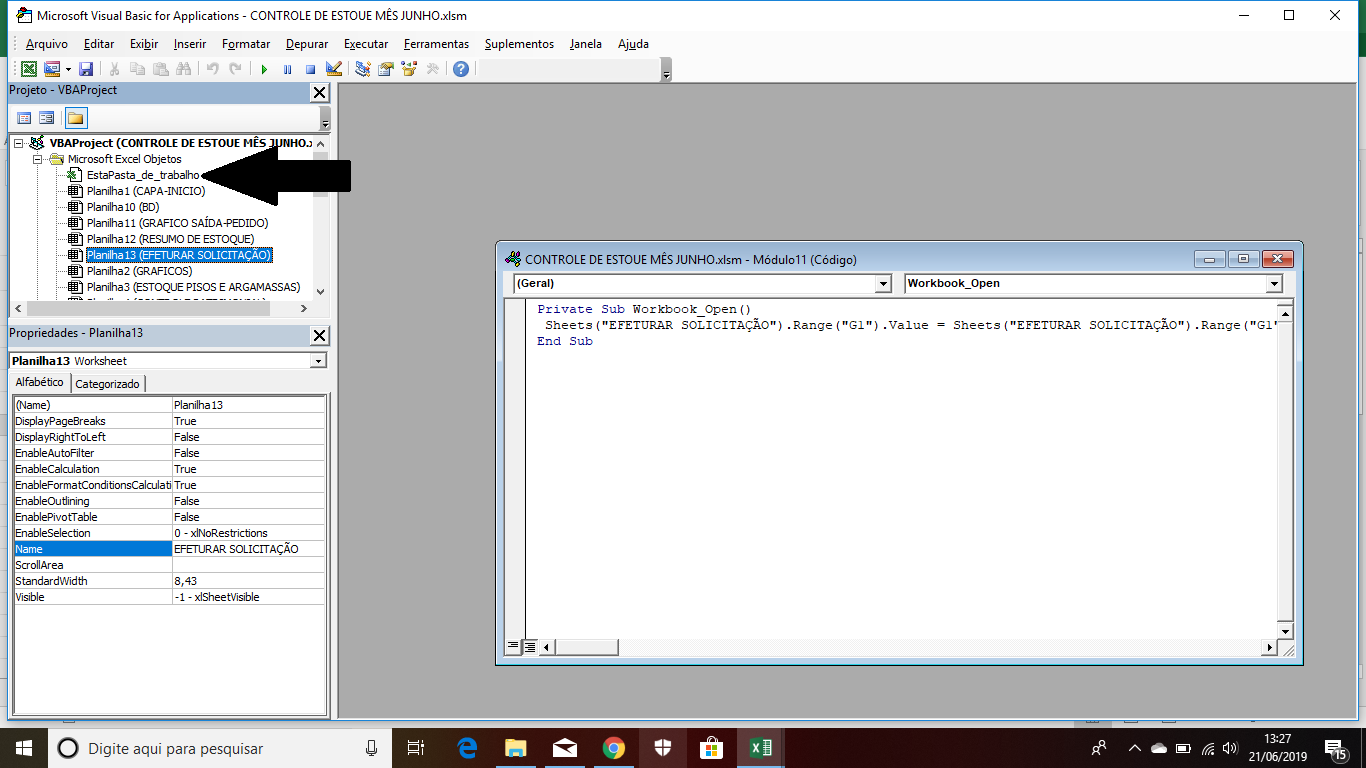1366x768 pixels.
Task: Switch to the Categorizado properties tab
Action: [108, 384]
